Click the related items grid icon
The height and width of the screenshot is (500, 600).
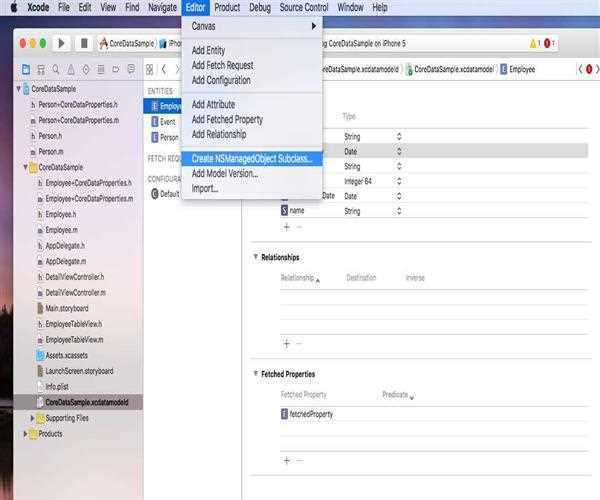(x=151, y=69)
